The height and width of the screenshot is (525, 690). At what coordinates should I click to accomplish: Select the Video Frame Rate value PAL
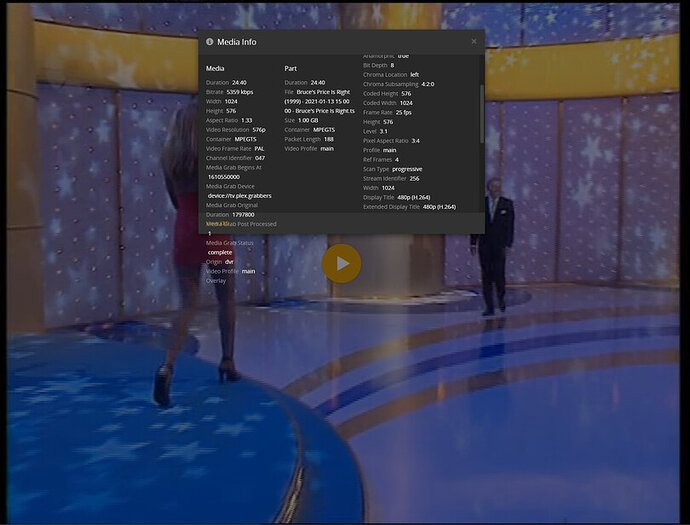tap(259, 149)
